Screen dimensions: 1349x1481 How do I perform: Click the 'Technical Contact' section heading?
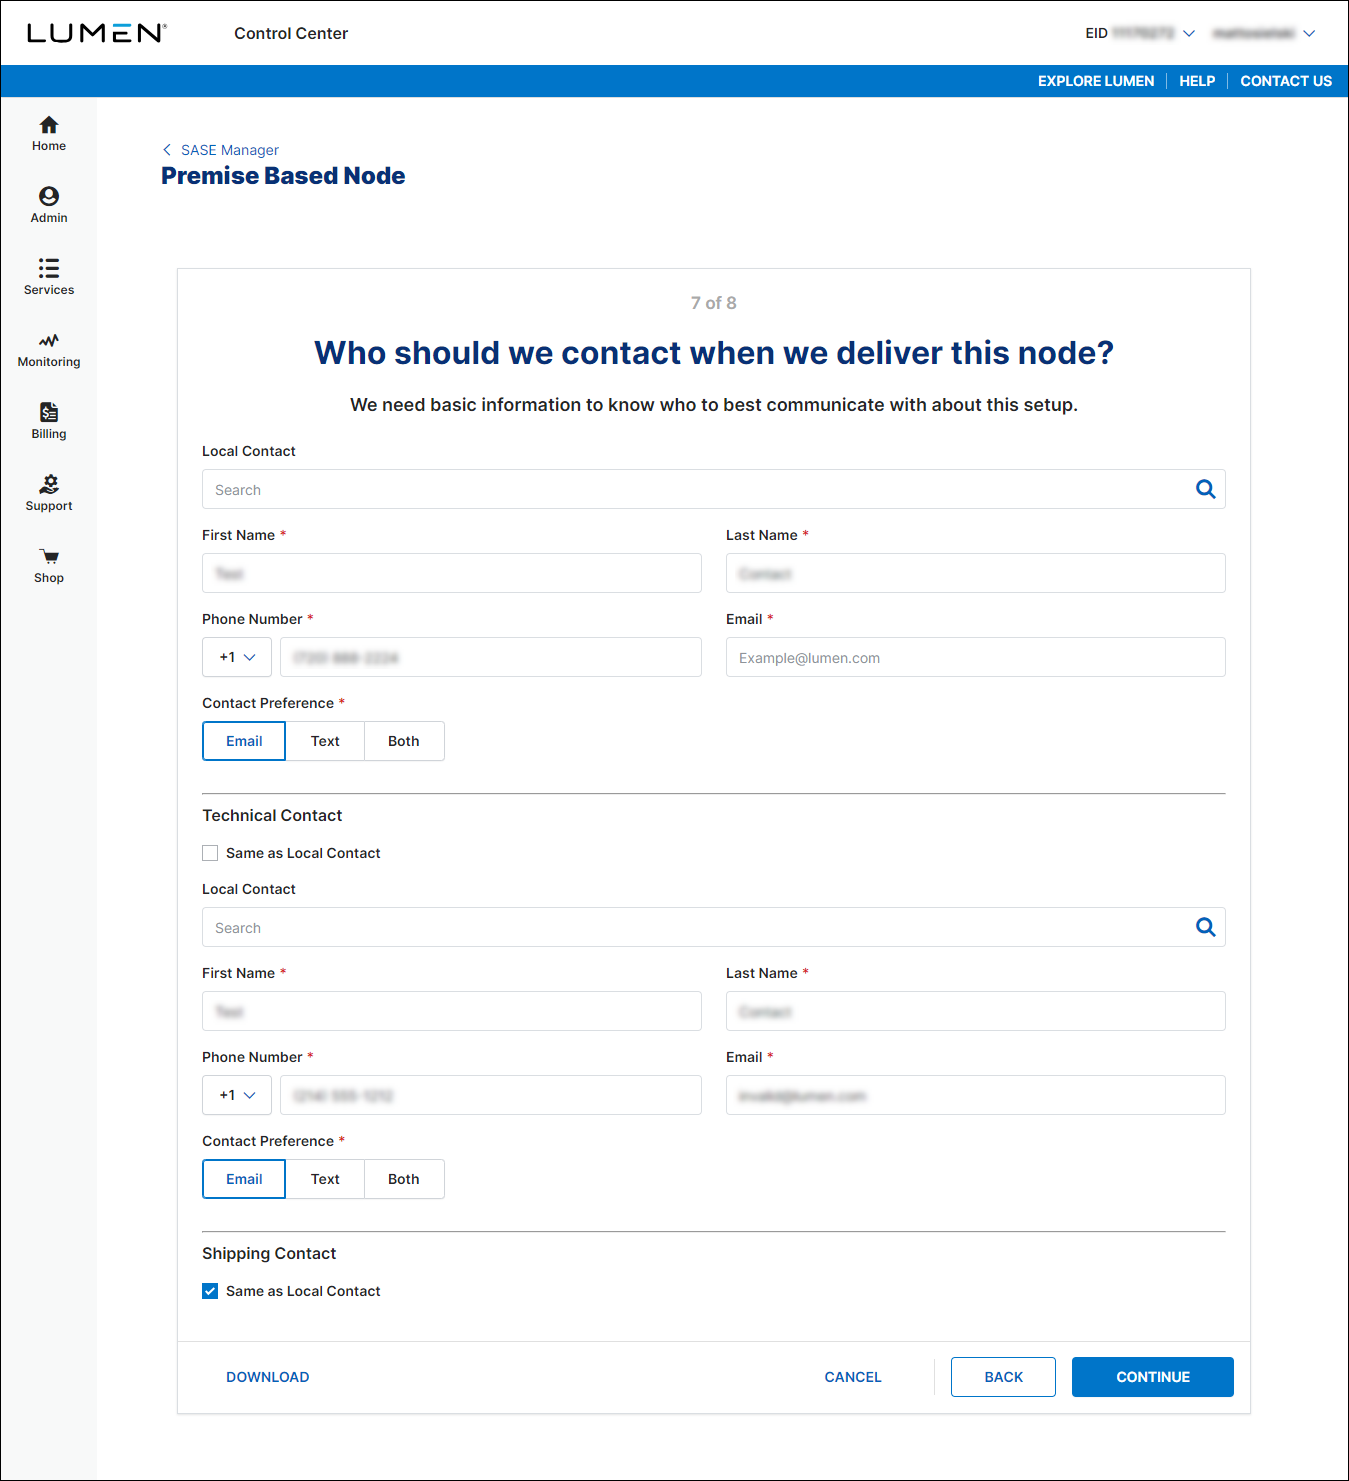pos(272,816)
